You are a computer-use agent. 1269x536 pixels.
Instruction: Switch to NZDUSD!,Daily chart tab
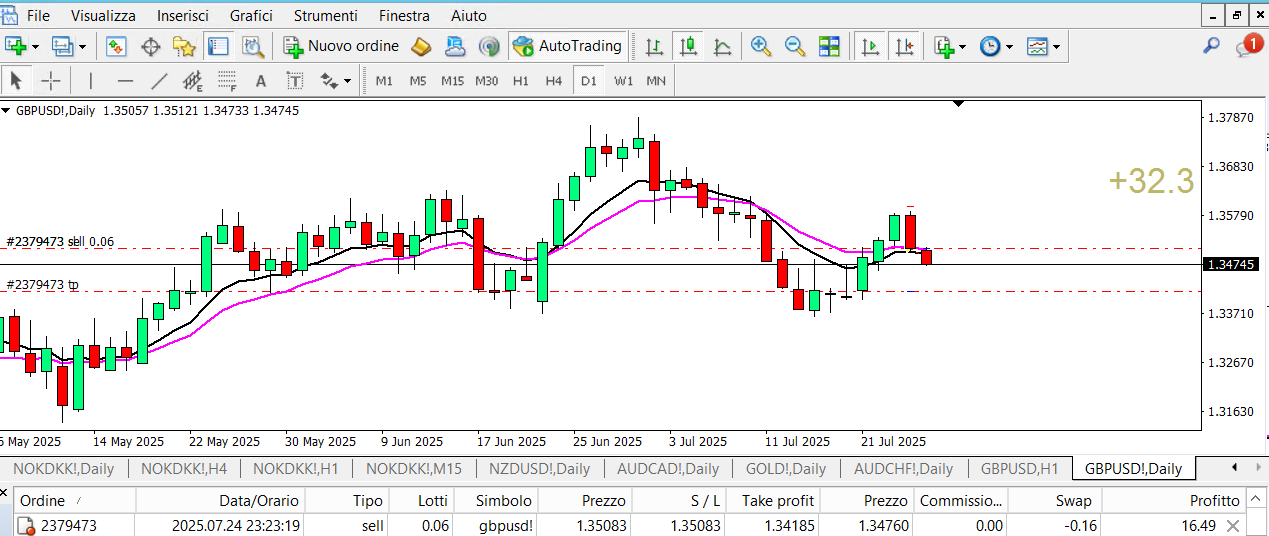click(539, 468)
